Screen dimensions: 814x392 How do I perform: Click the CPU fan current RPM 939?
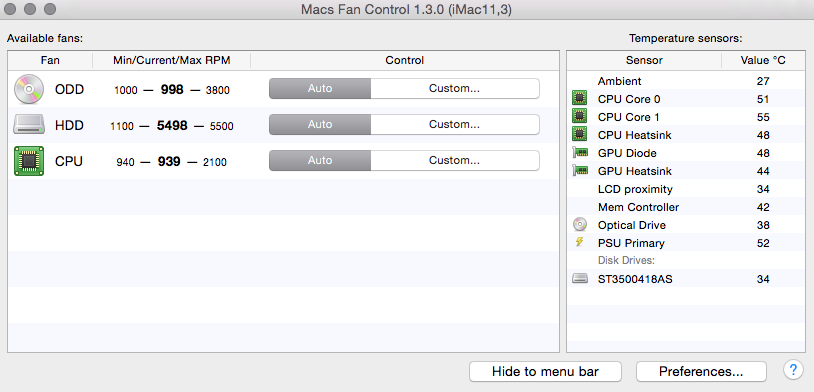pos(169,161)
